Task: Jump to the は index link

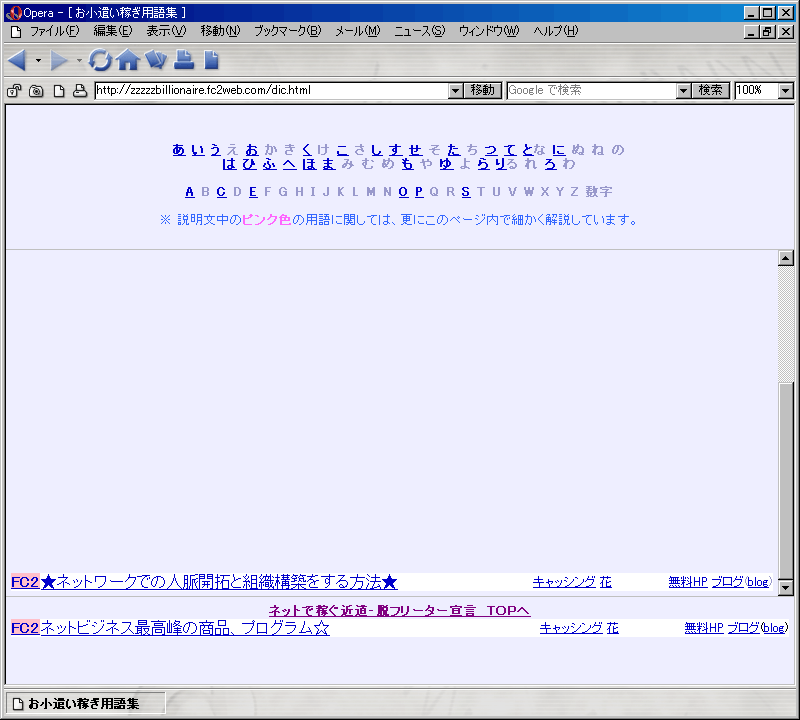Action: pos(230,164)
